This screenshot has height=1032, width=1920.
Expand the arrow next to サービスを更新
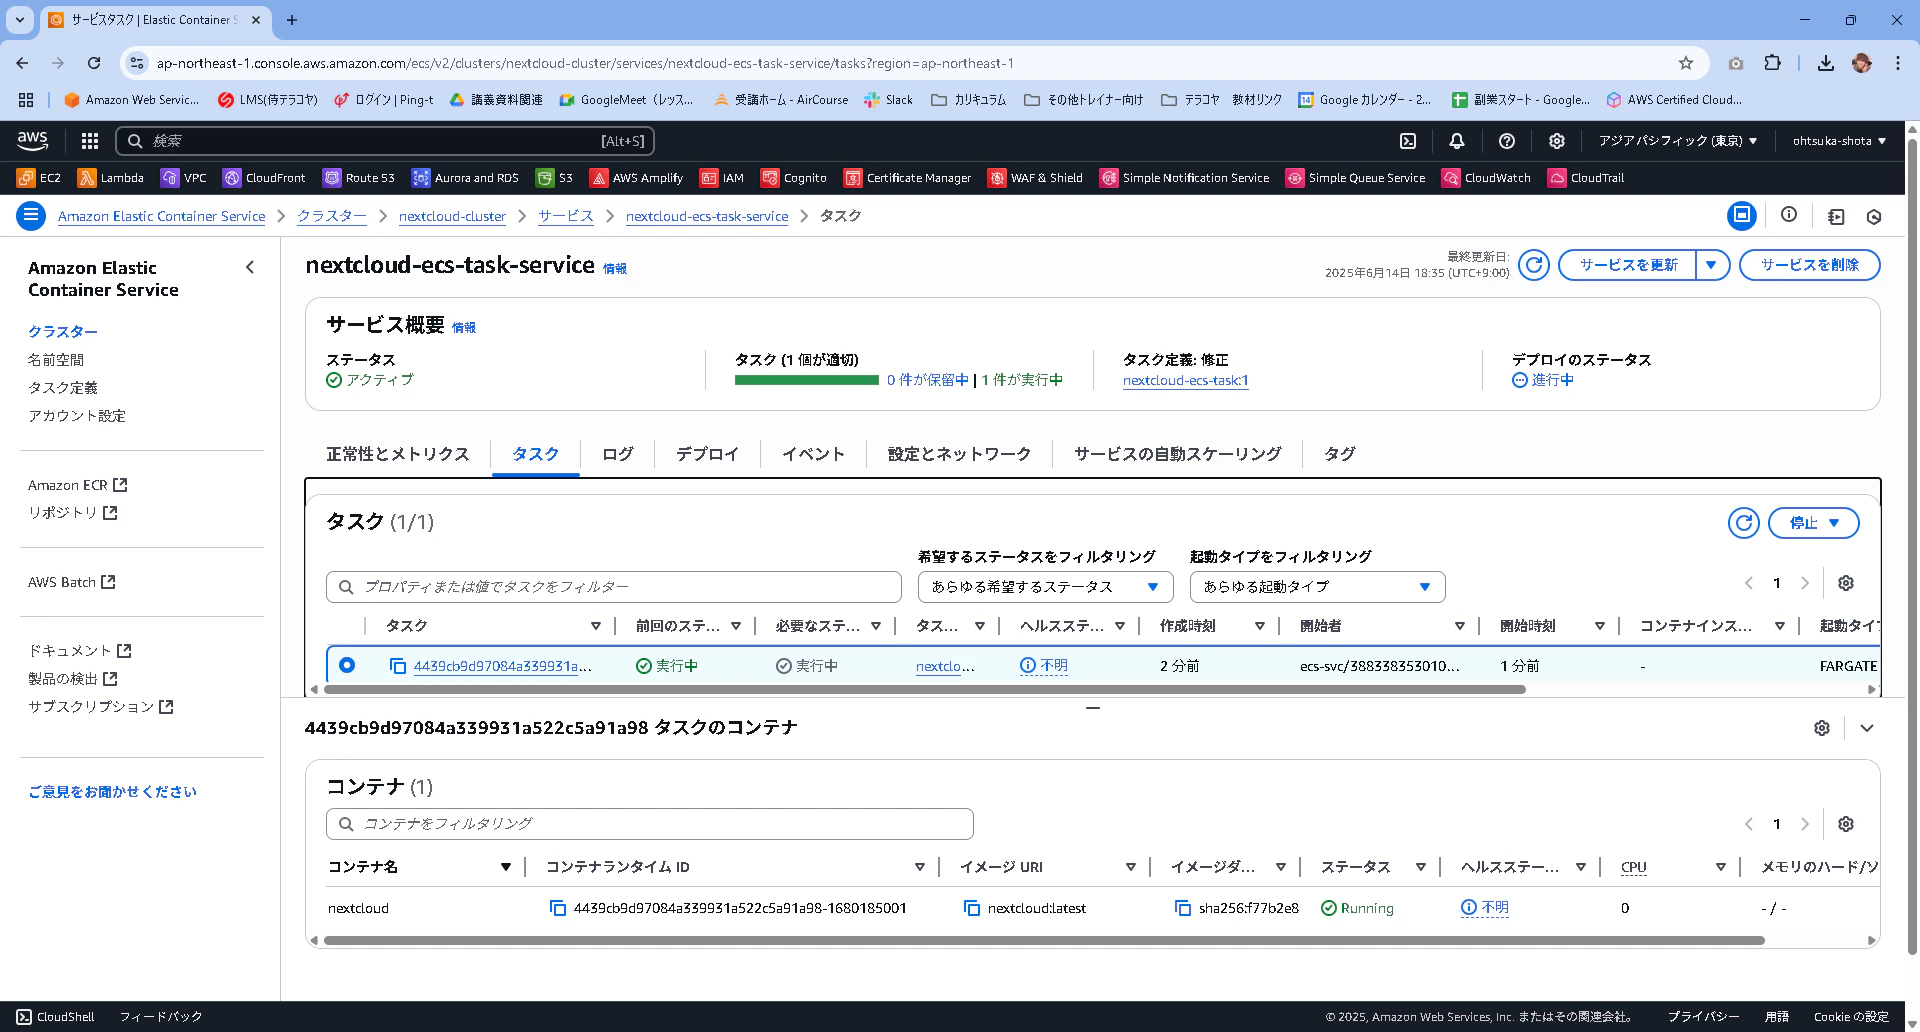point(1712,265)
